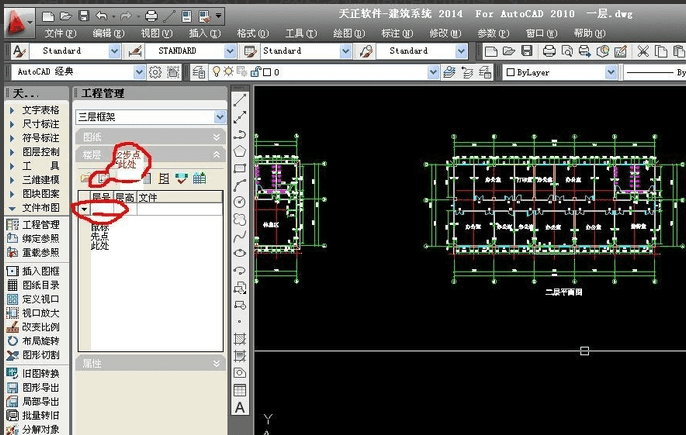Open the 工具(T) menu

tap(301, 33)
